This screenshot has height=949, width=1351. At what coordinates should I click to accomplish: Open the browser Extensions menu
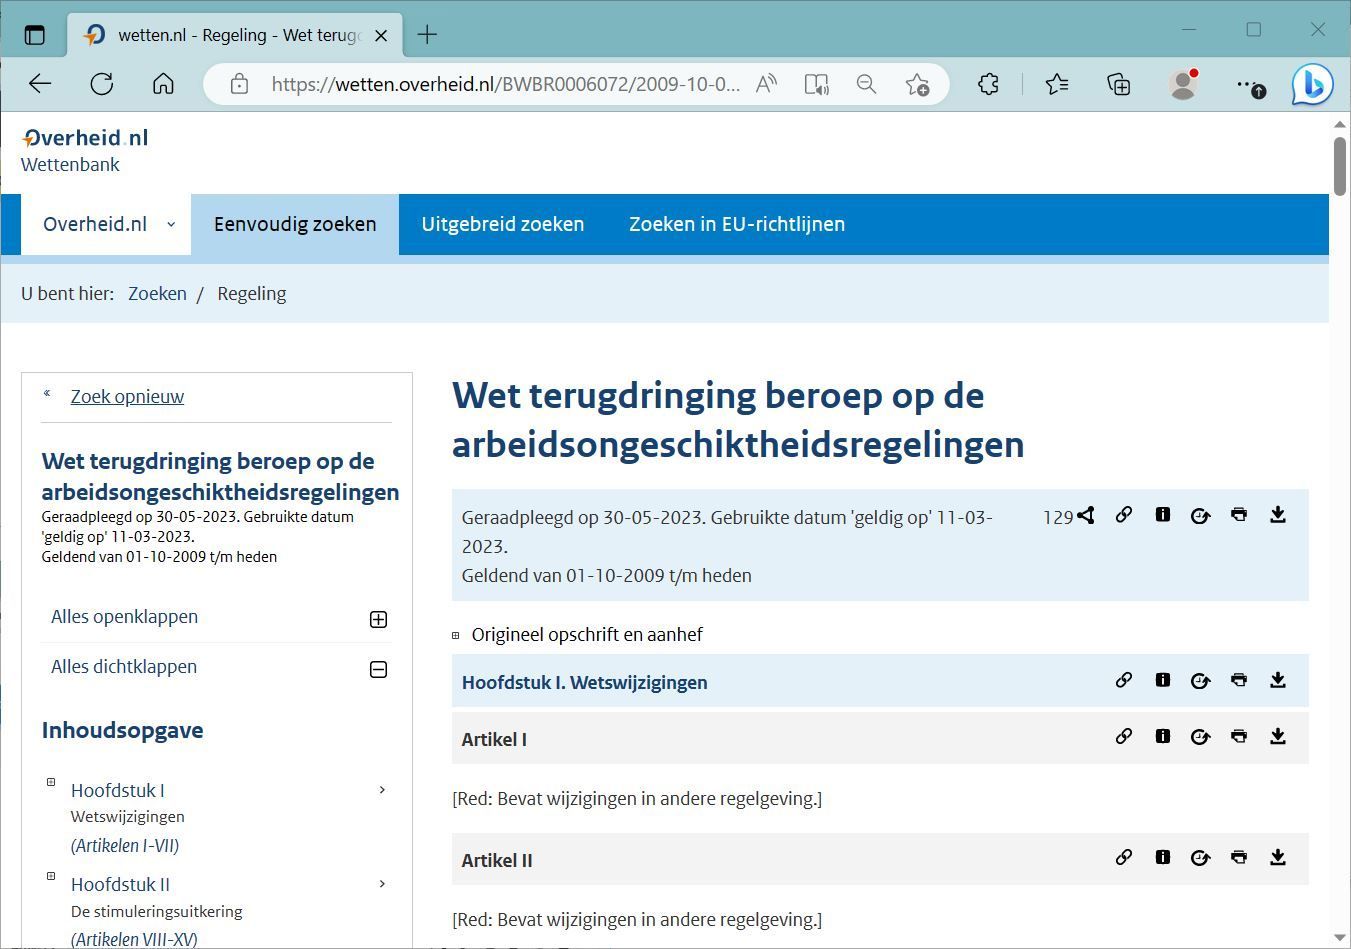click(x=988, y=84)
